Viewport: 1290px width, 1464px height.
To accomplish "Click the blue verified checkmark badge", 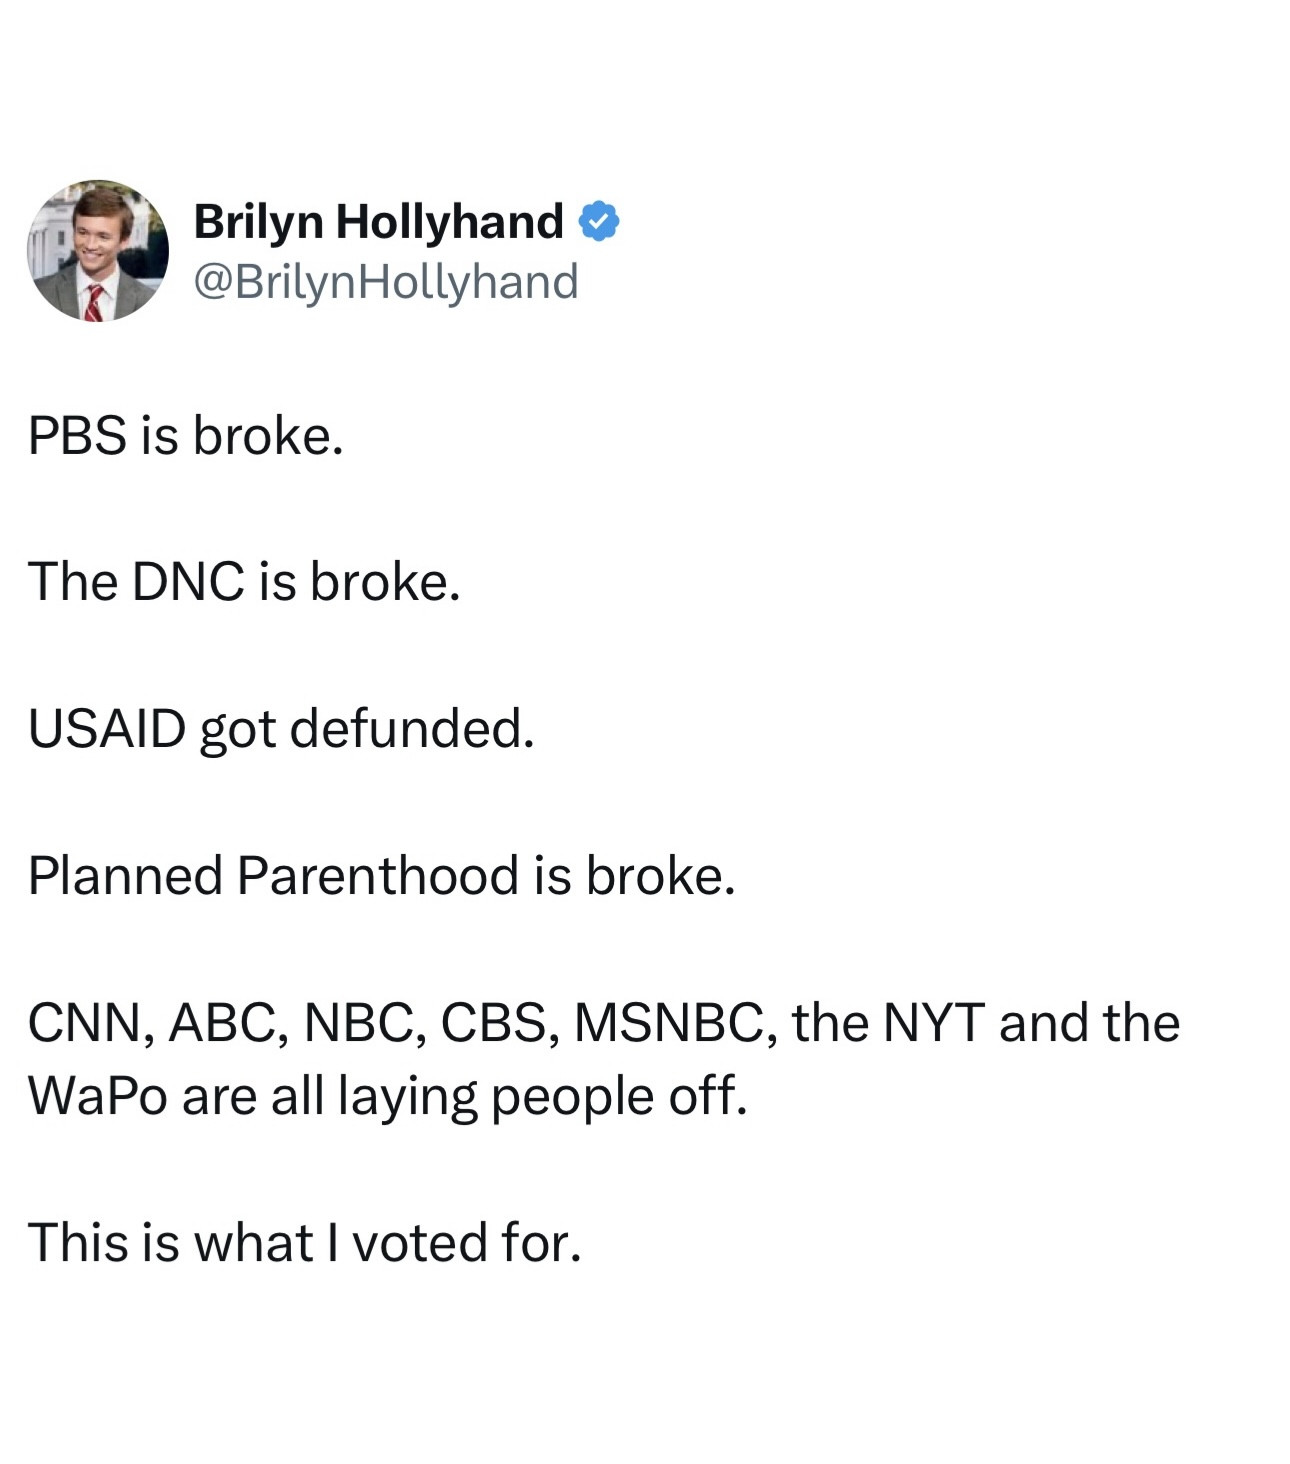I will [598, 221].
